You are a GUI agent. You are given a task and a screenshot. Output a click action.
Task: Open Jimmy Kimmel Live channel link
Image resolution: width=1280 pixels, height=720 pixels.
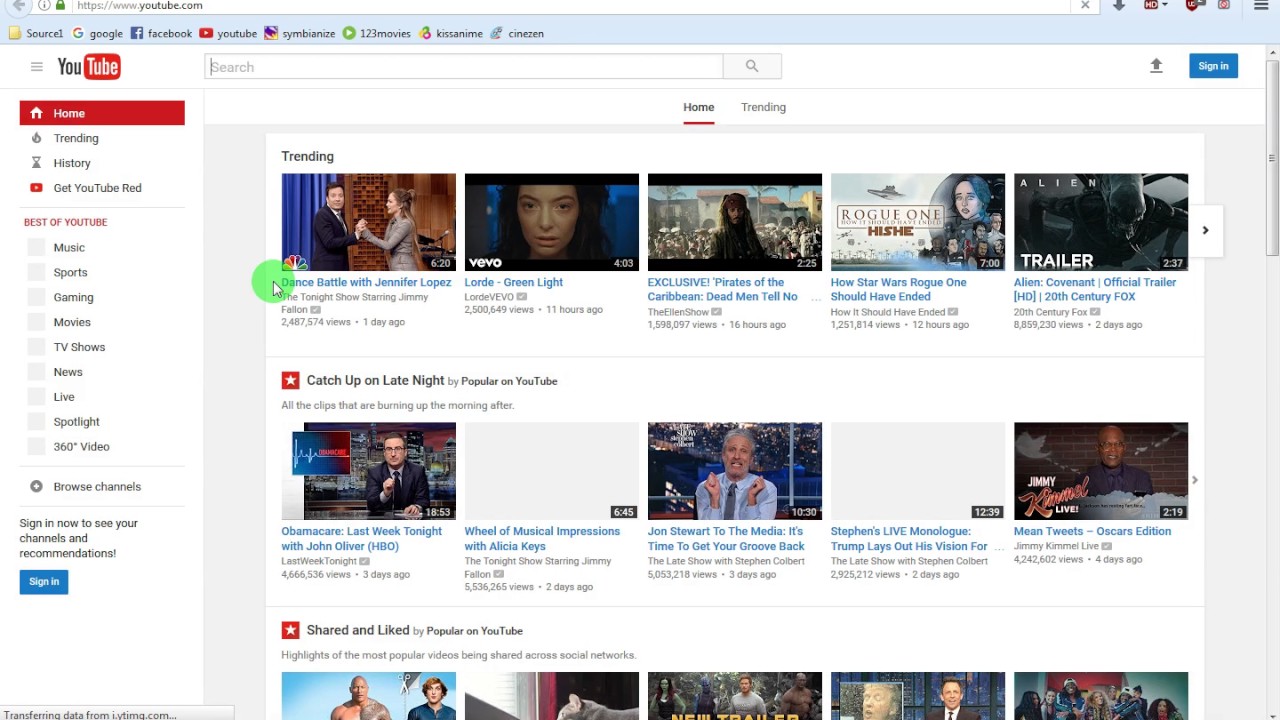point(1056,546)
